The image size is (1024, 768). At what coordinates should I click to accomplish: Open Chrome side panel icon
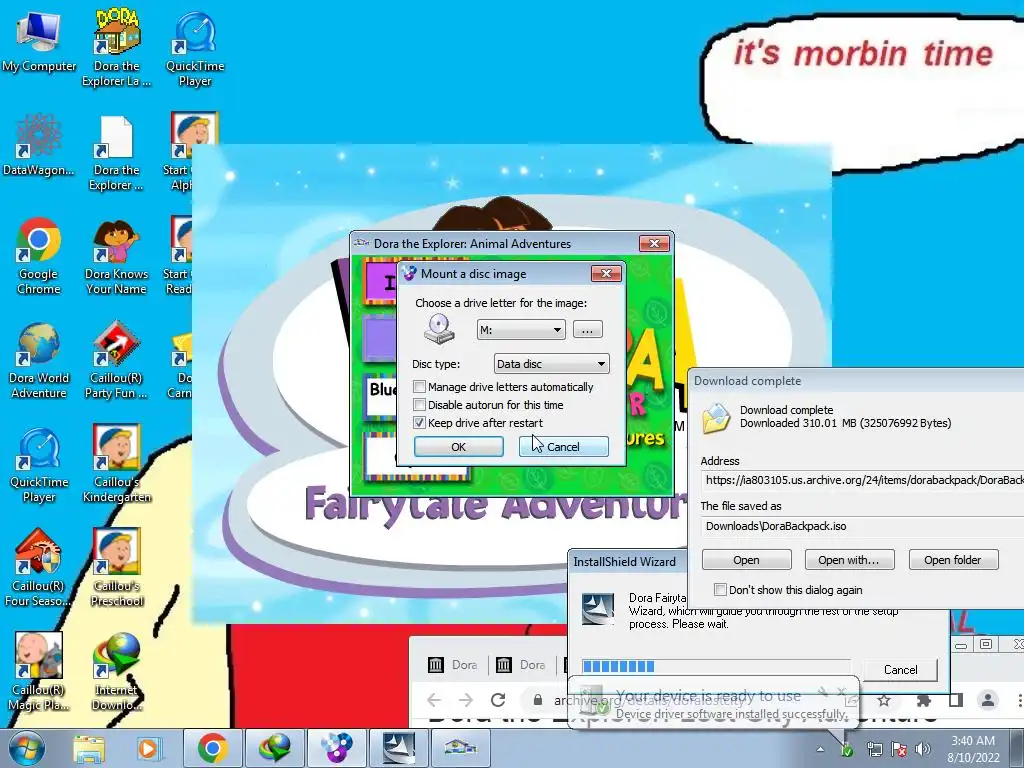click(955, 701)
